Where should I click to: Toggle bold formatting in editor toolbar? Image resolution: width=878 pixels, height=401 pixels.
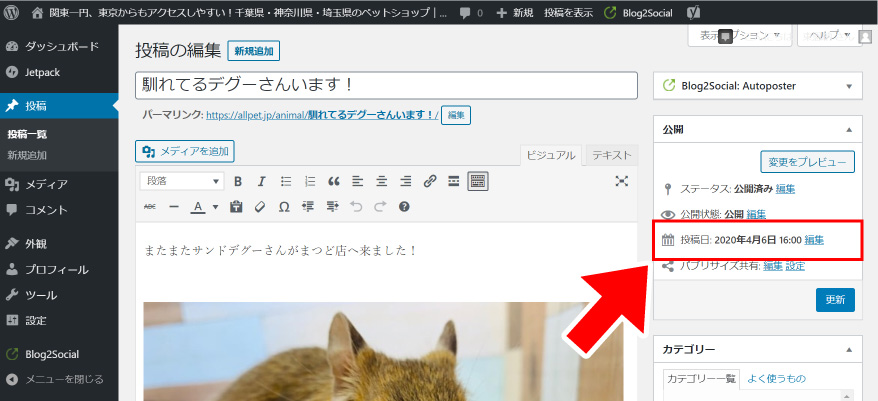click(238, 181)
